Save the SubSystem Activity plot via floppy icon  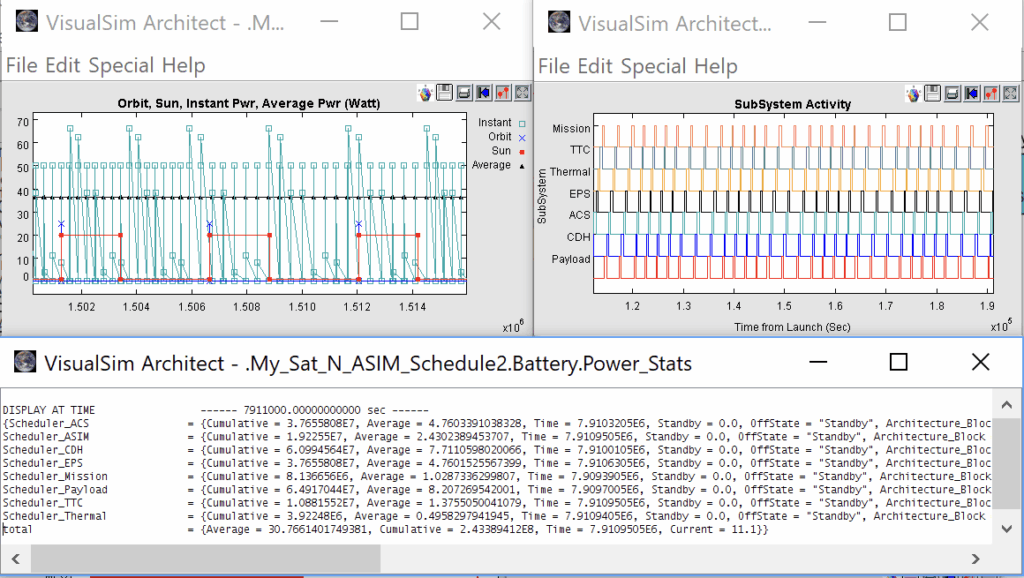[x=932, y=93]
